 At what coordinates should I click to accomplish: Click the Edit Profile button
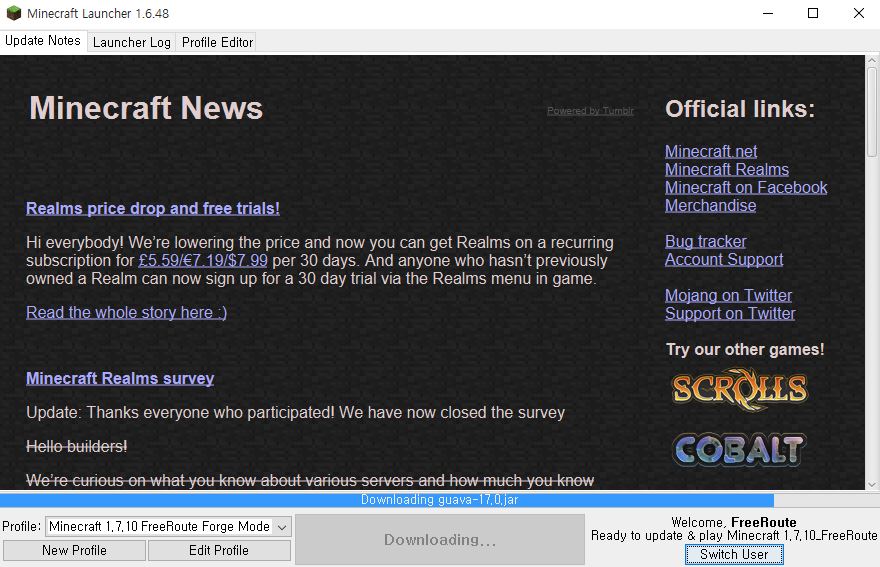[x=219, y=550]
